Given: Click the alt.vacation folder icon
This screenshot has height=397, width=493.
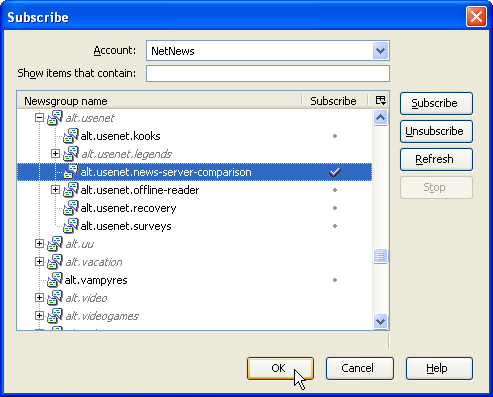Looking at the screenshot, I should pyautogui.click(x=55, y=262).
